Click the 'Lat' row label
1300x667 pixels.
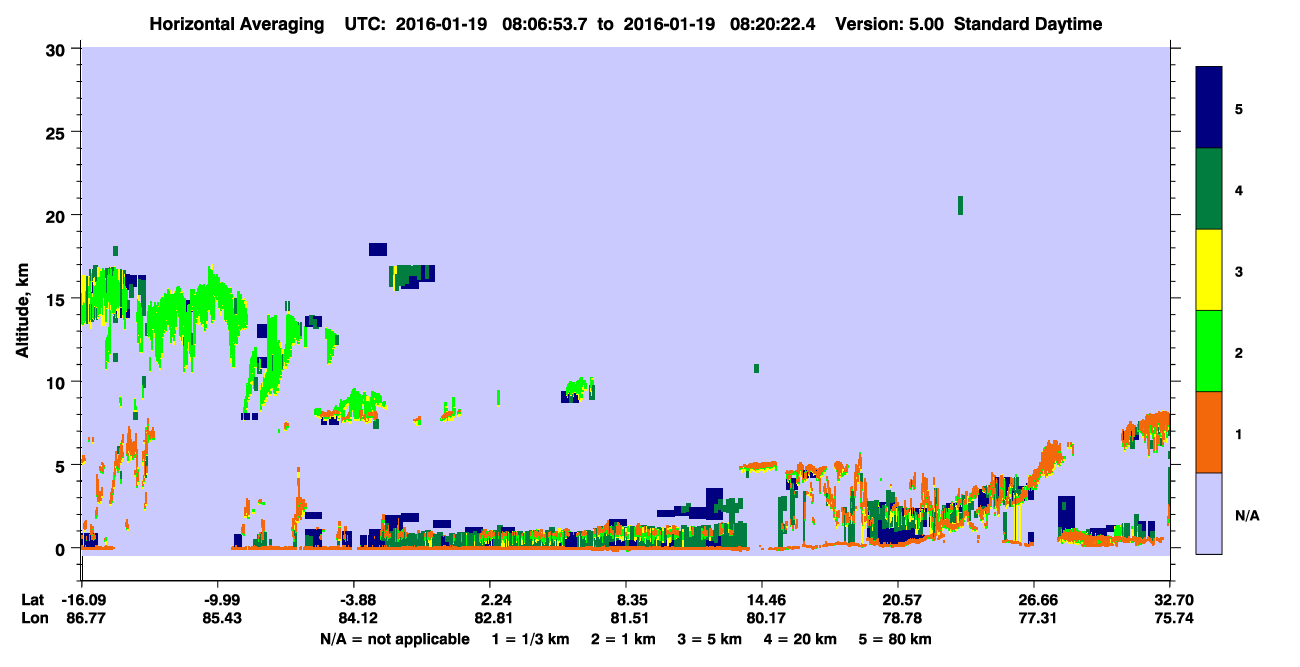(x=33, y=600)
